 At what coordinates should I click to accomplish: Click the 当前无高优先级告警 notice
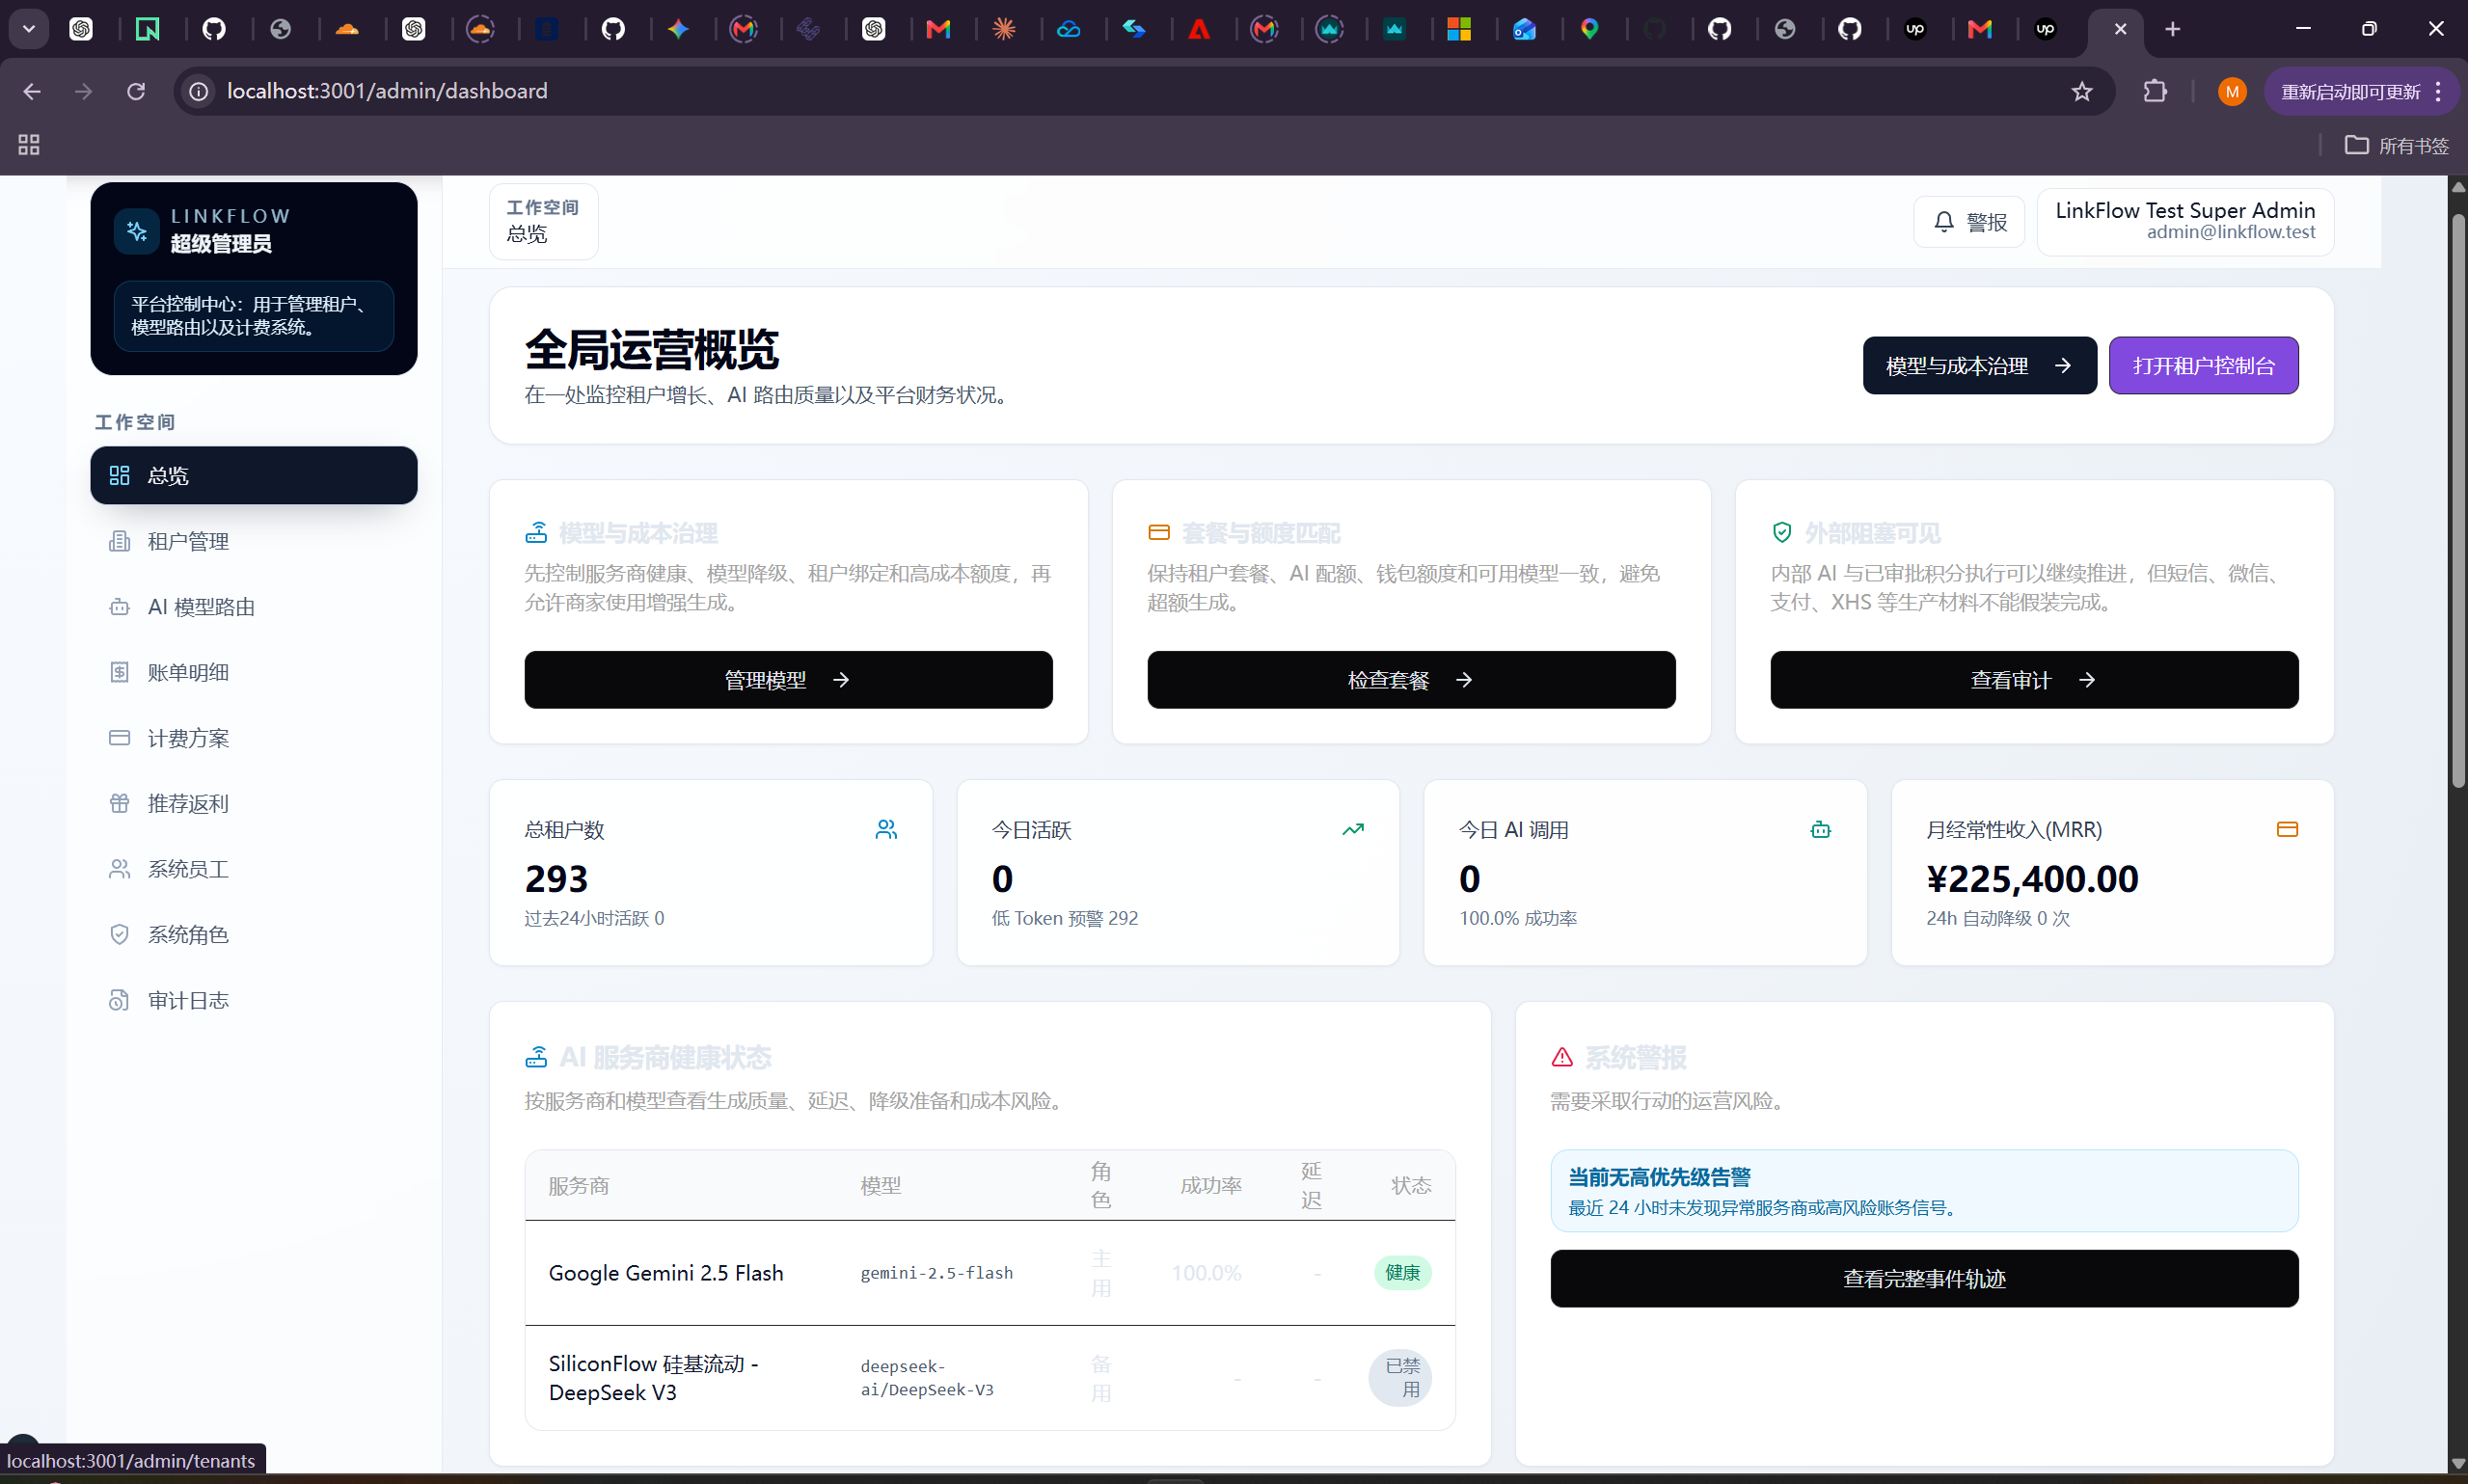tap(1924, 1190)
